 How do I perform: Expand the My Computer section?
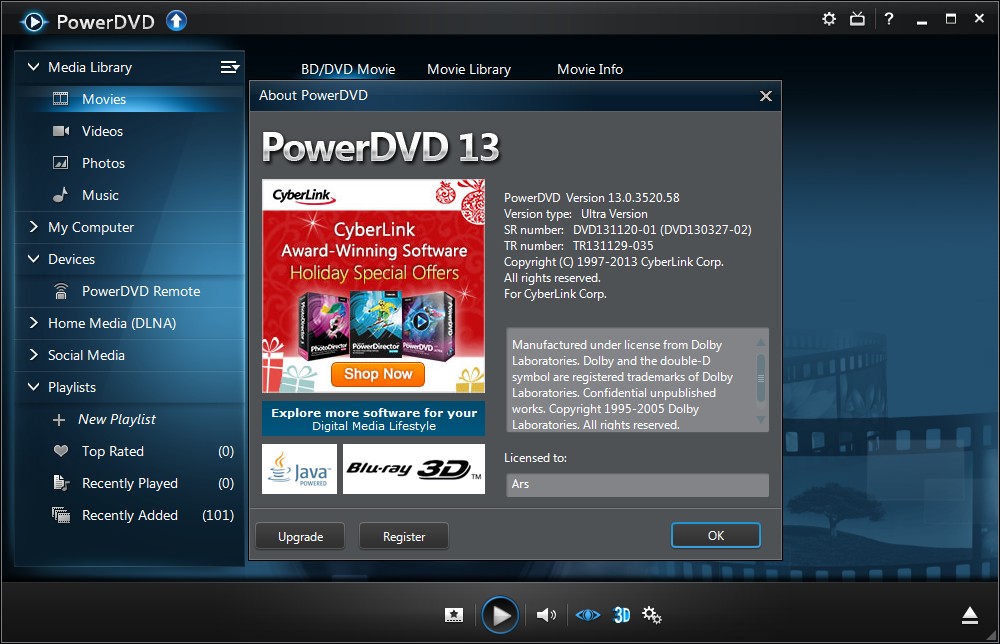coord(33,227)
